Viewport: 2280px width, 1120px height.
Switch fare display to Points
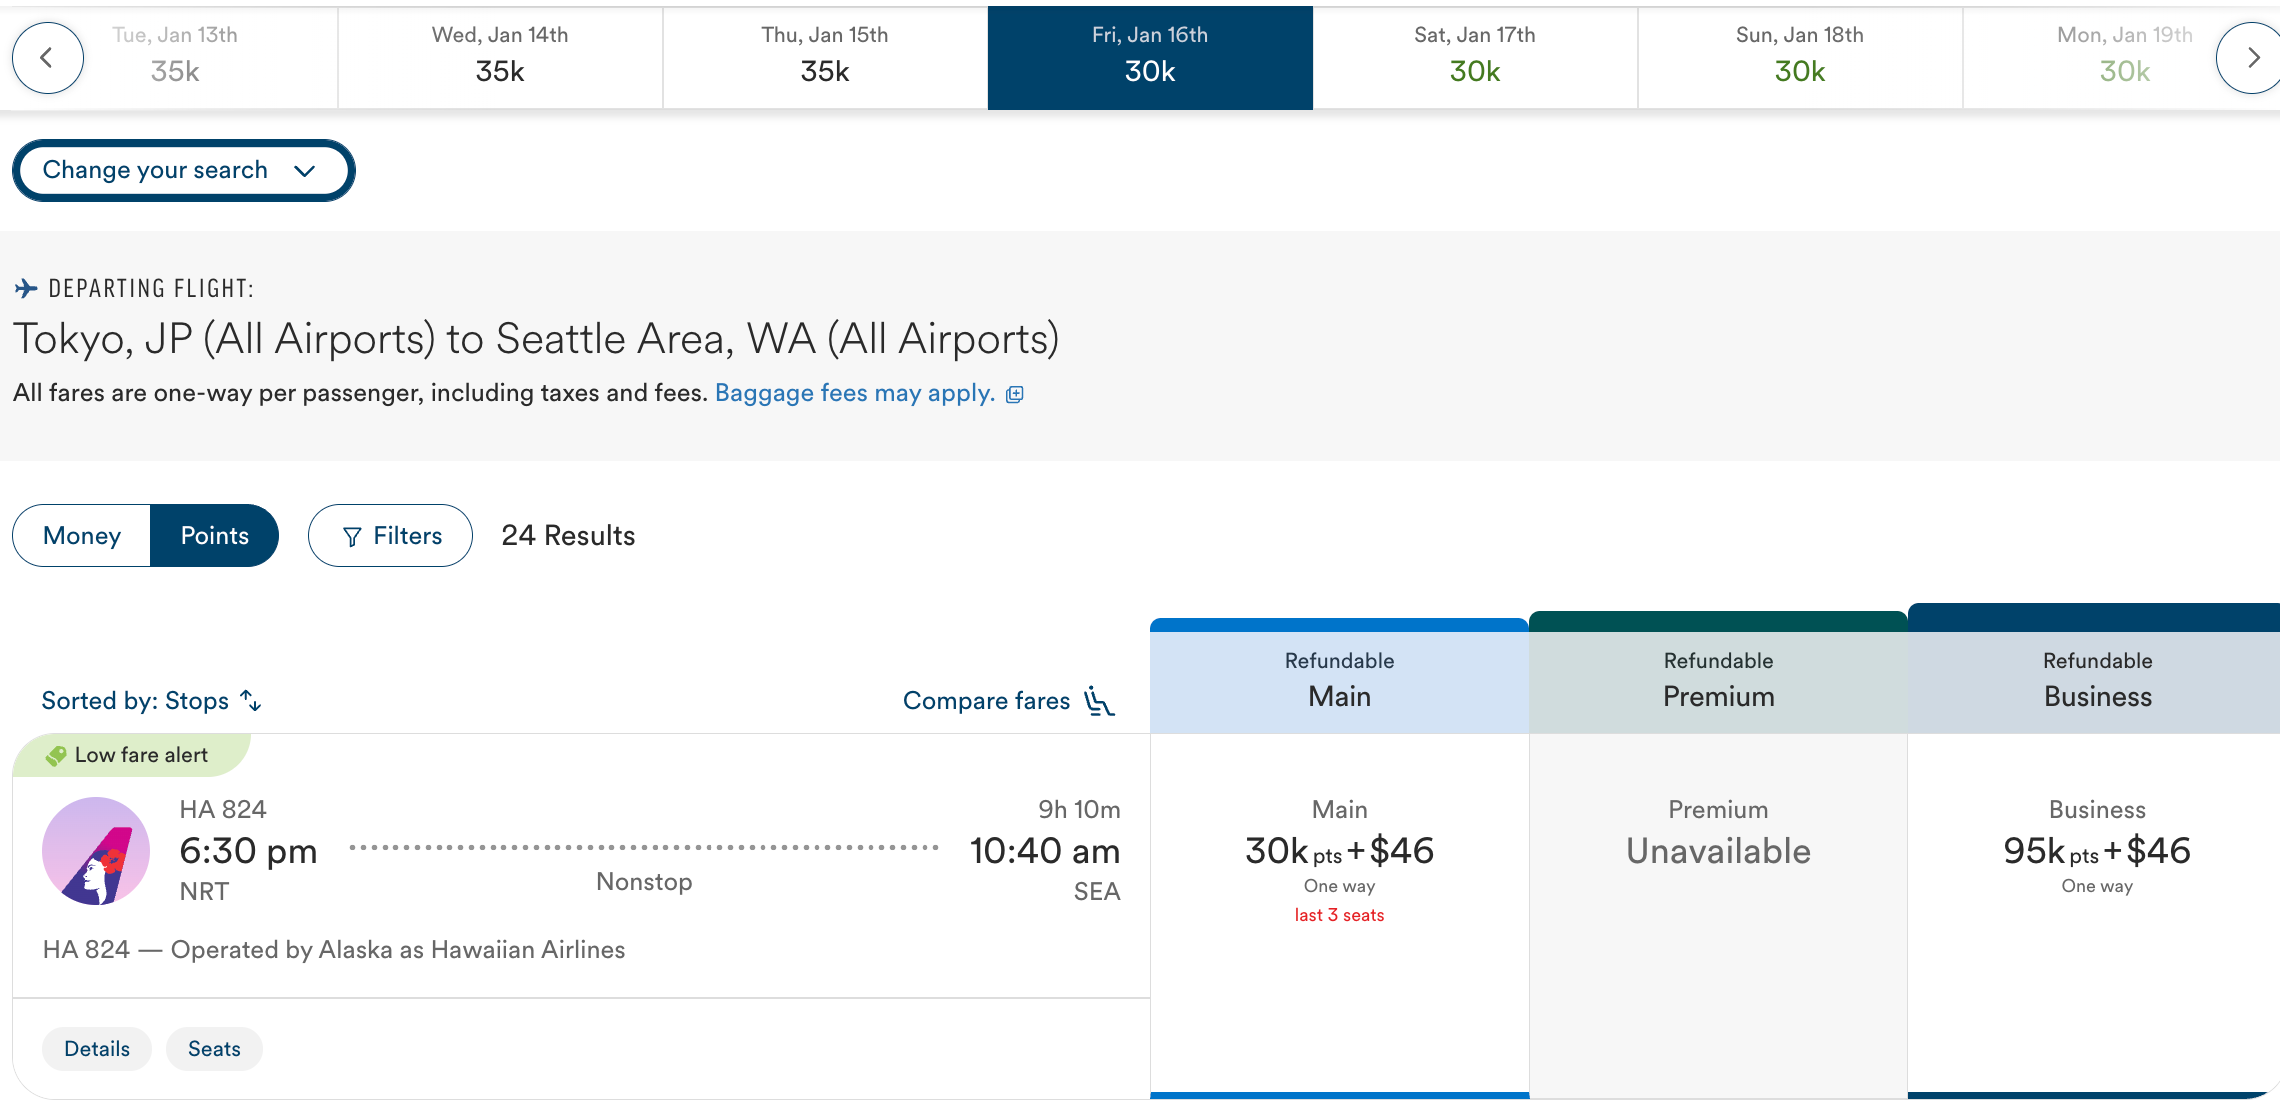214,536
